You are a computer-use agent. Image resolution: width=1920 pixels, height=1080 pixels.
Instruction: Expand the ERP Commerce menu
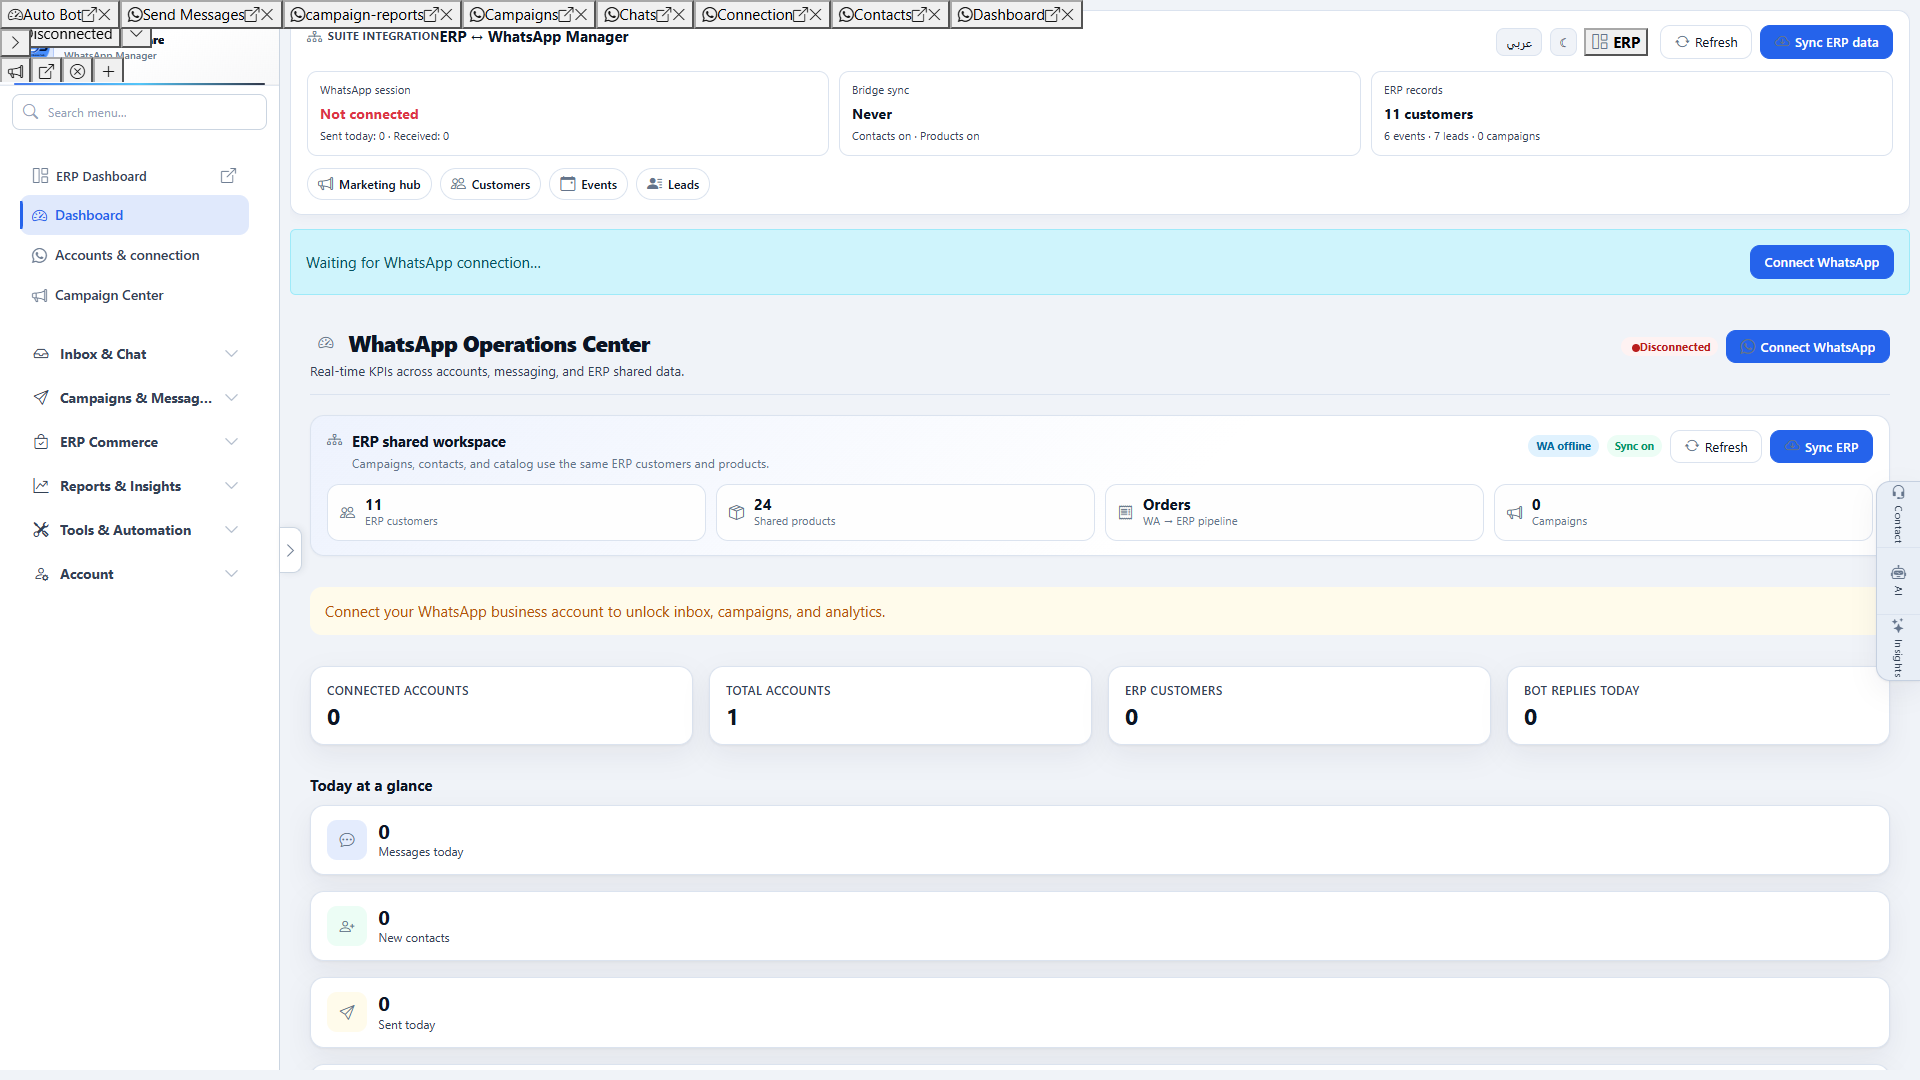(135, 442)
